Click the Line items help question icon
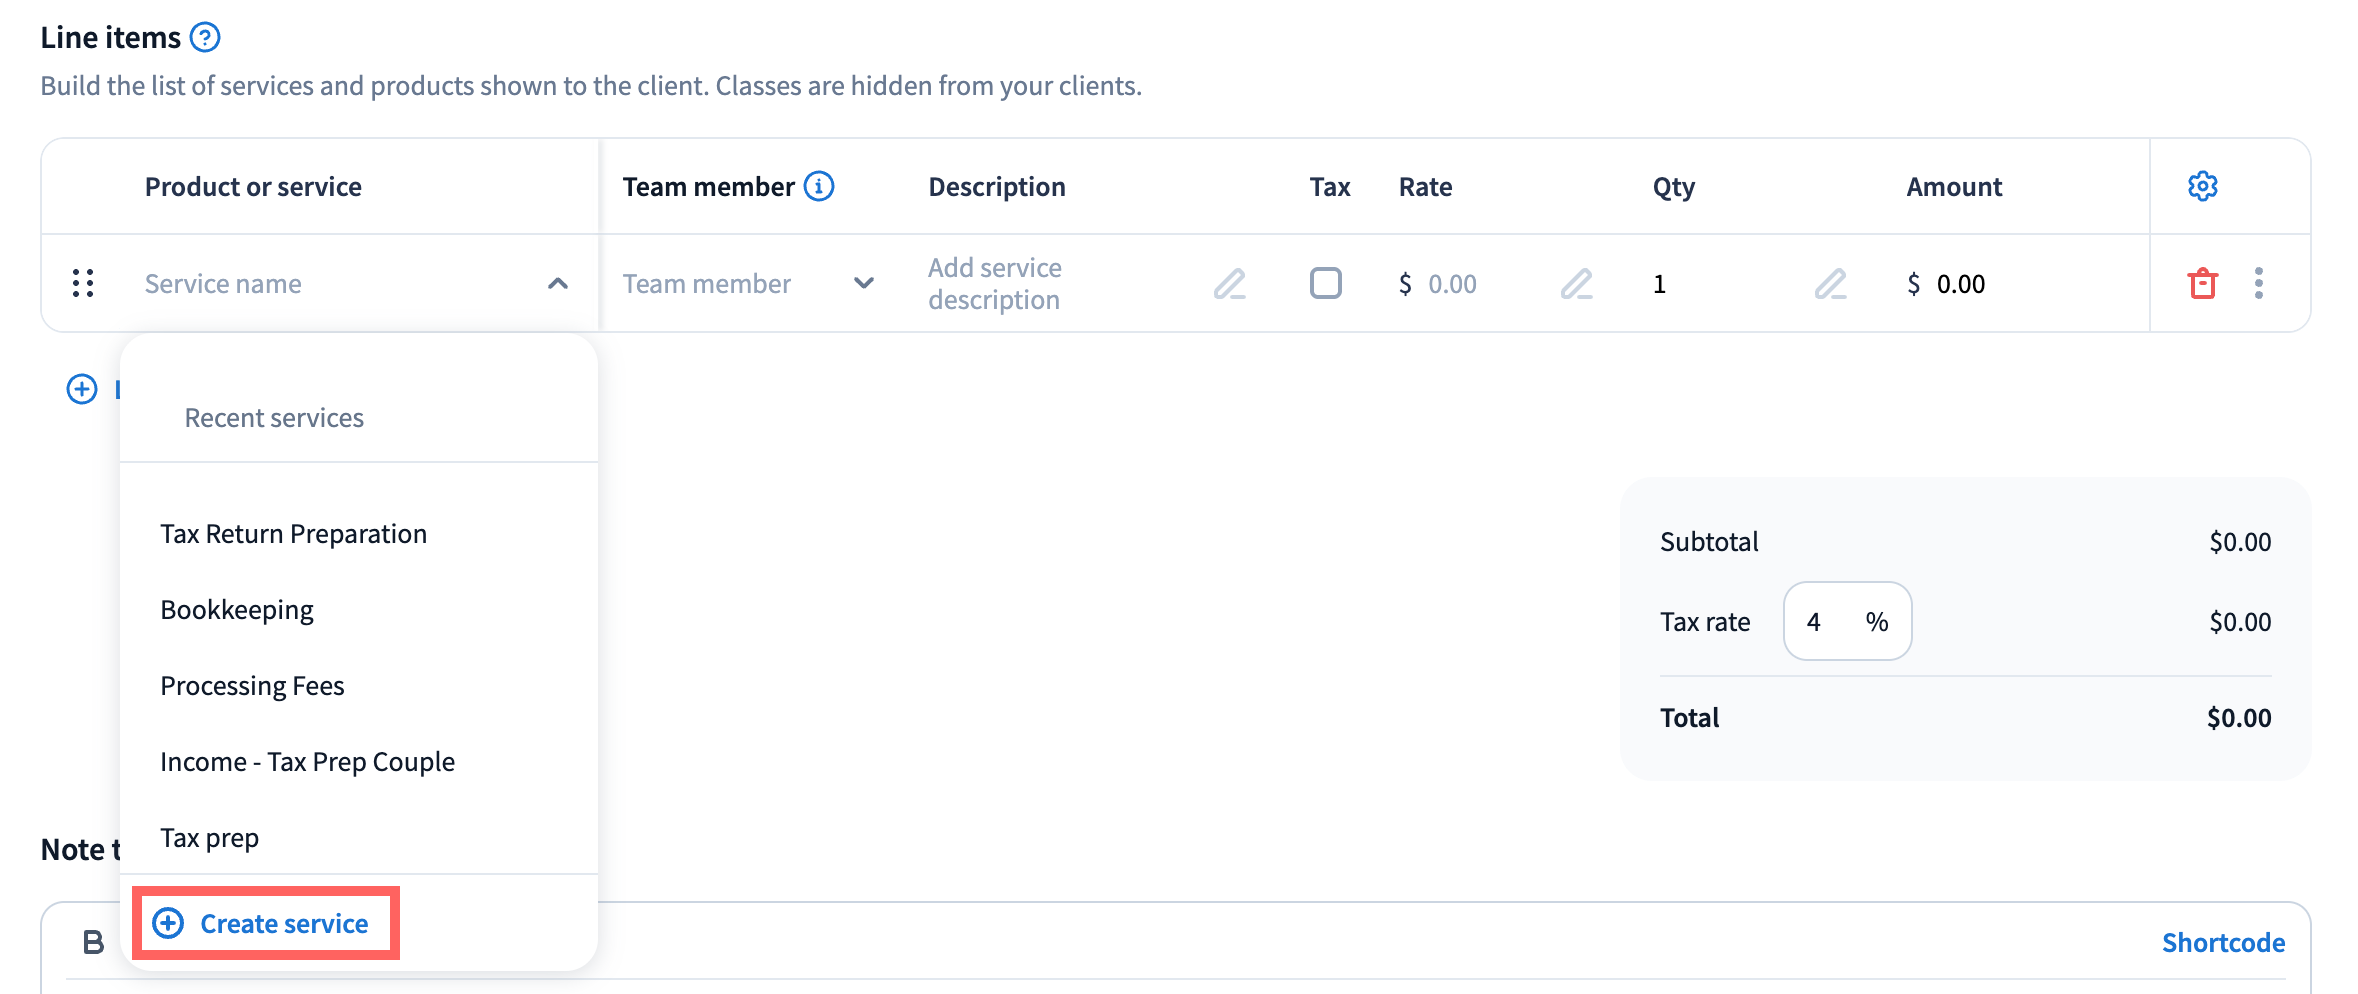Viewport: 2358px width, 994px height. [205, 38]
